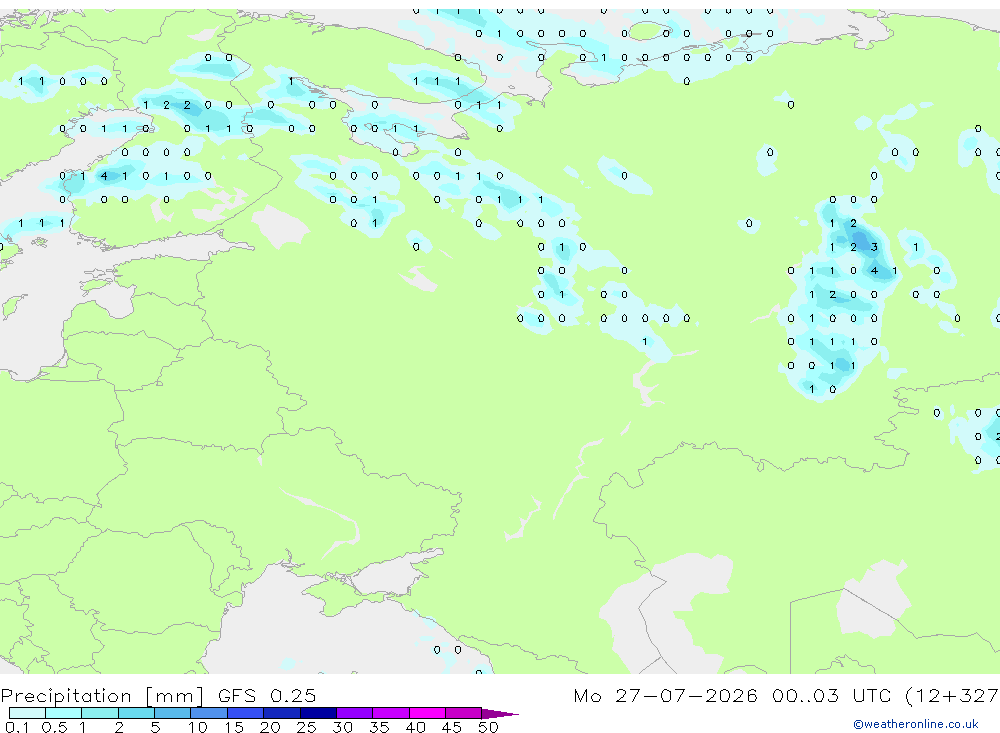The width and height of the screenshot is (1000, 733).
Task: Click the '00..03 UTC' time label
Action: (x=831, y=695)
